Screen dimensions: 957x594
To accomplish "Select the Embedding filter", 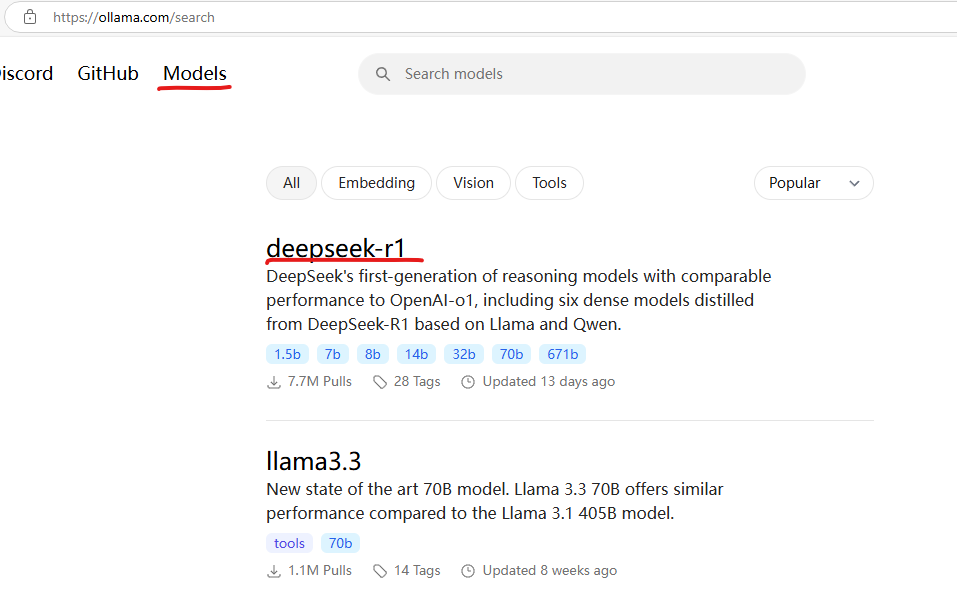I will (x=377, y=183).
